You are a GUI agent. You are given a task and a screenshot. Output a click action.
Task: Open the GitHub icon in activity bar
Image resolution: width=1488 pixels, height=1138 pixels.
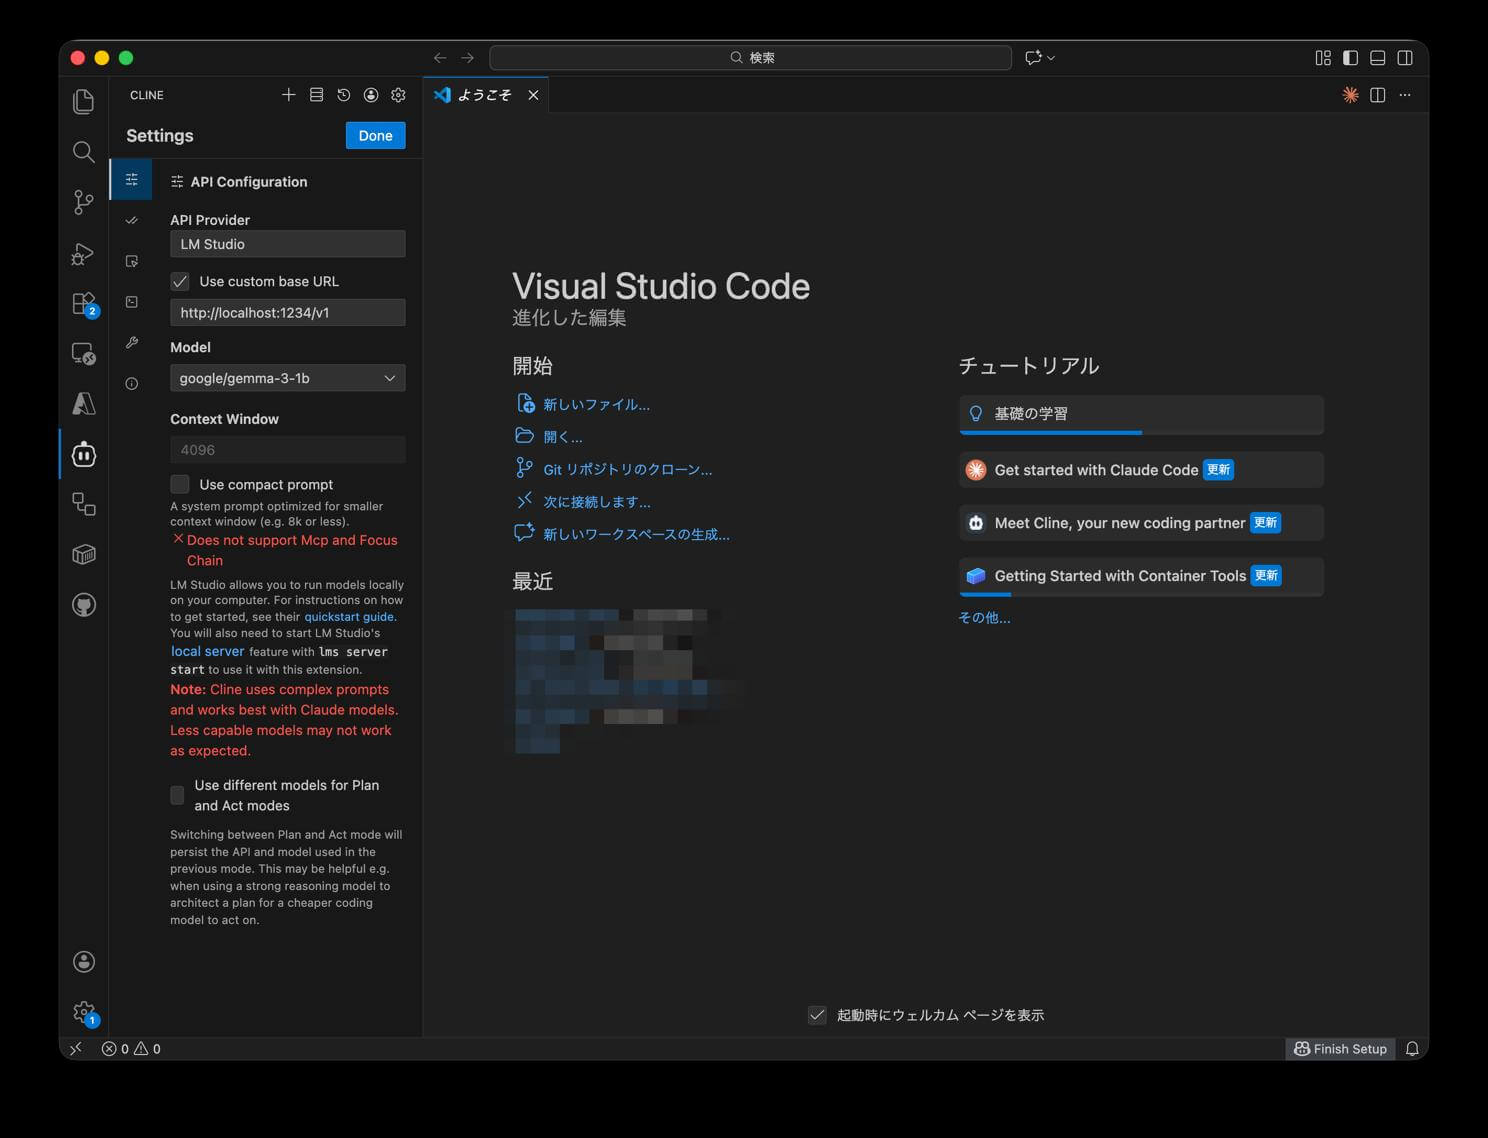pos(84,605)
